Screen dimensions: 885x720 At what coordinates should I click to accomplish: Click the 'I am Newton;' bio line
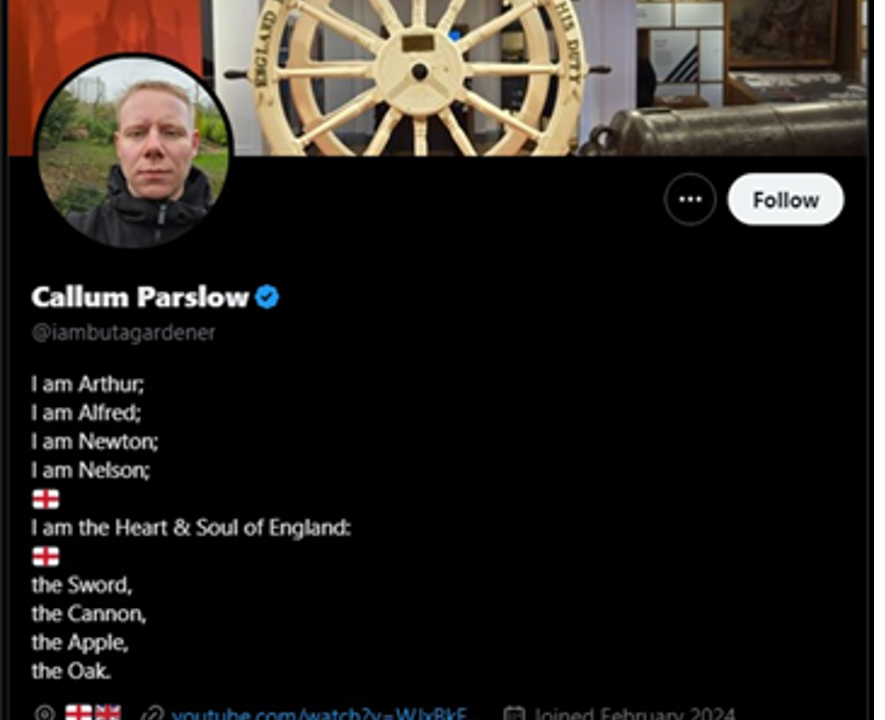94,441
